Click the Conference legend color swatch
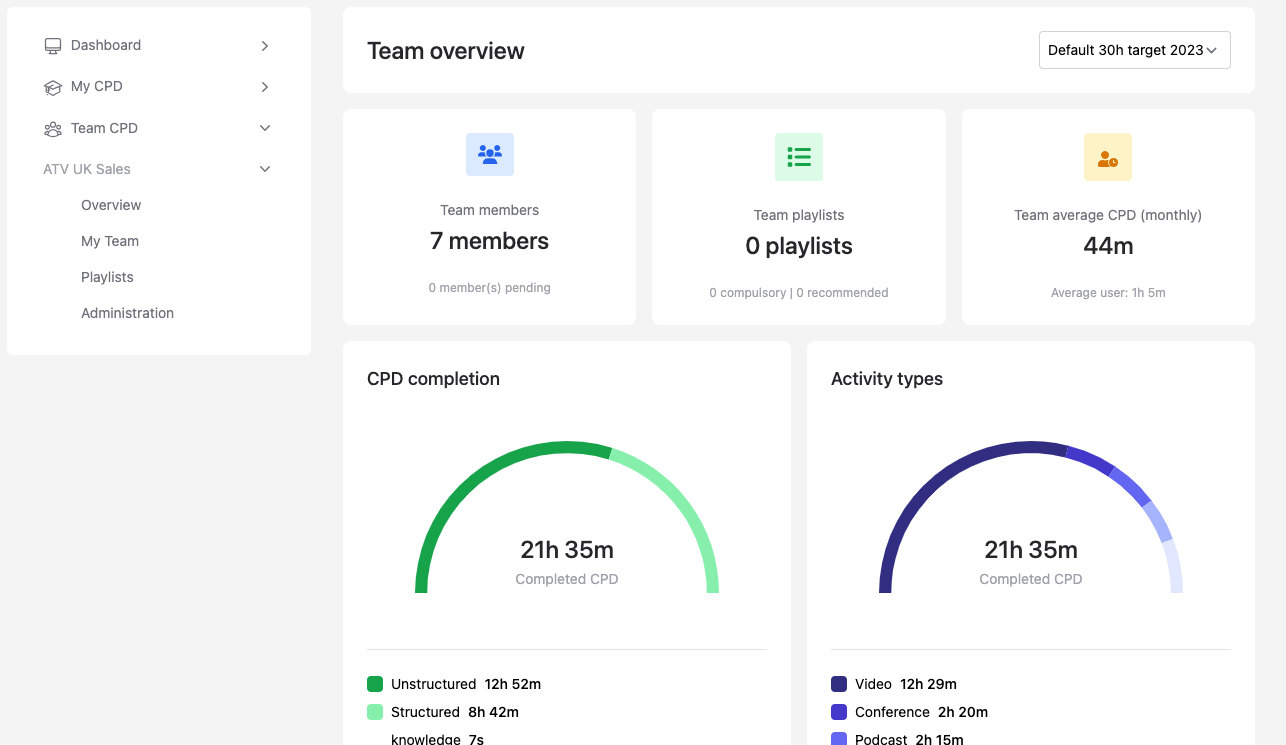1286x745 pixels. coord(839,712)
